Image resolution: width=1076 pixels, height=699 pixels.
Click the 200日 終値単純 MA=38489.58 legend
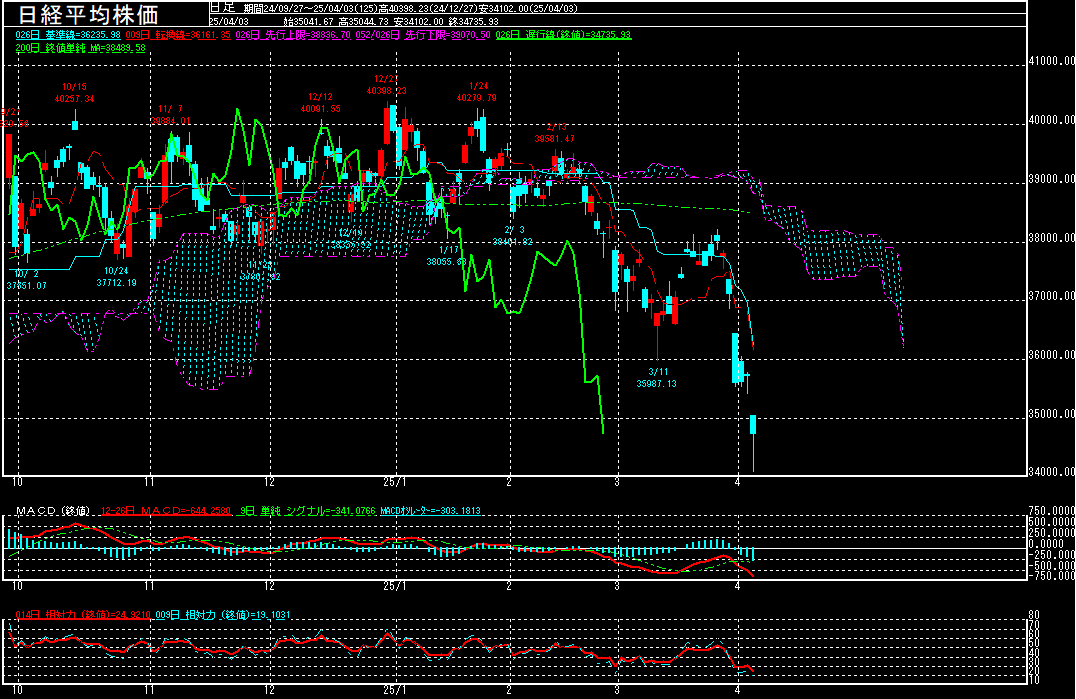(x=80, y=48)
